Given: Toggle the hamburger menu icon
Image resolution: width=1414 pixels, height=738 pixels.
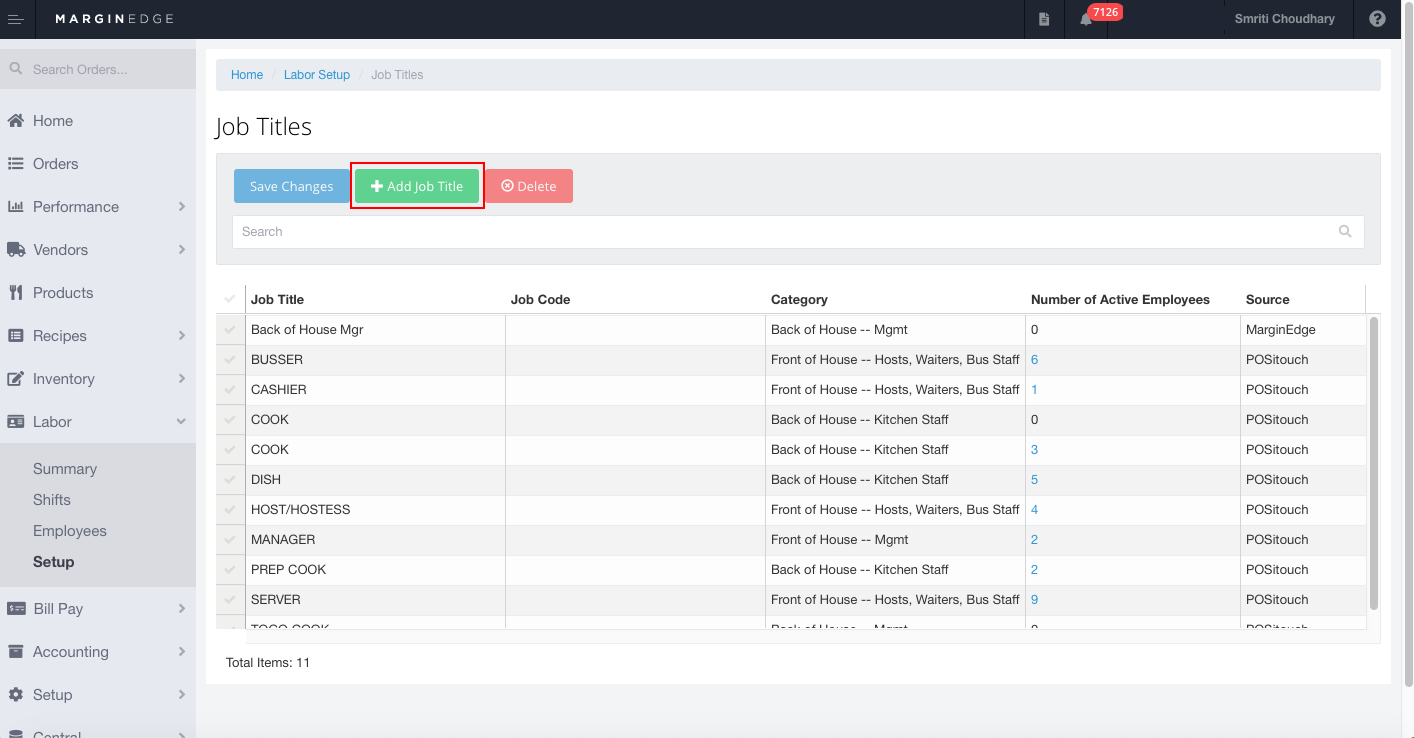Looking at the screenshot, I should (16, 19).
